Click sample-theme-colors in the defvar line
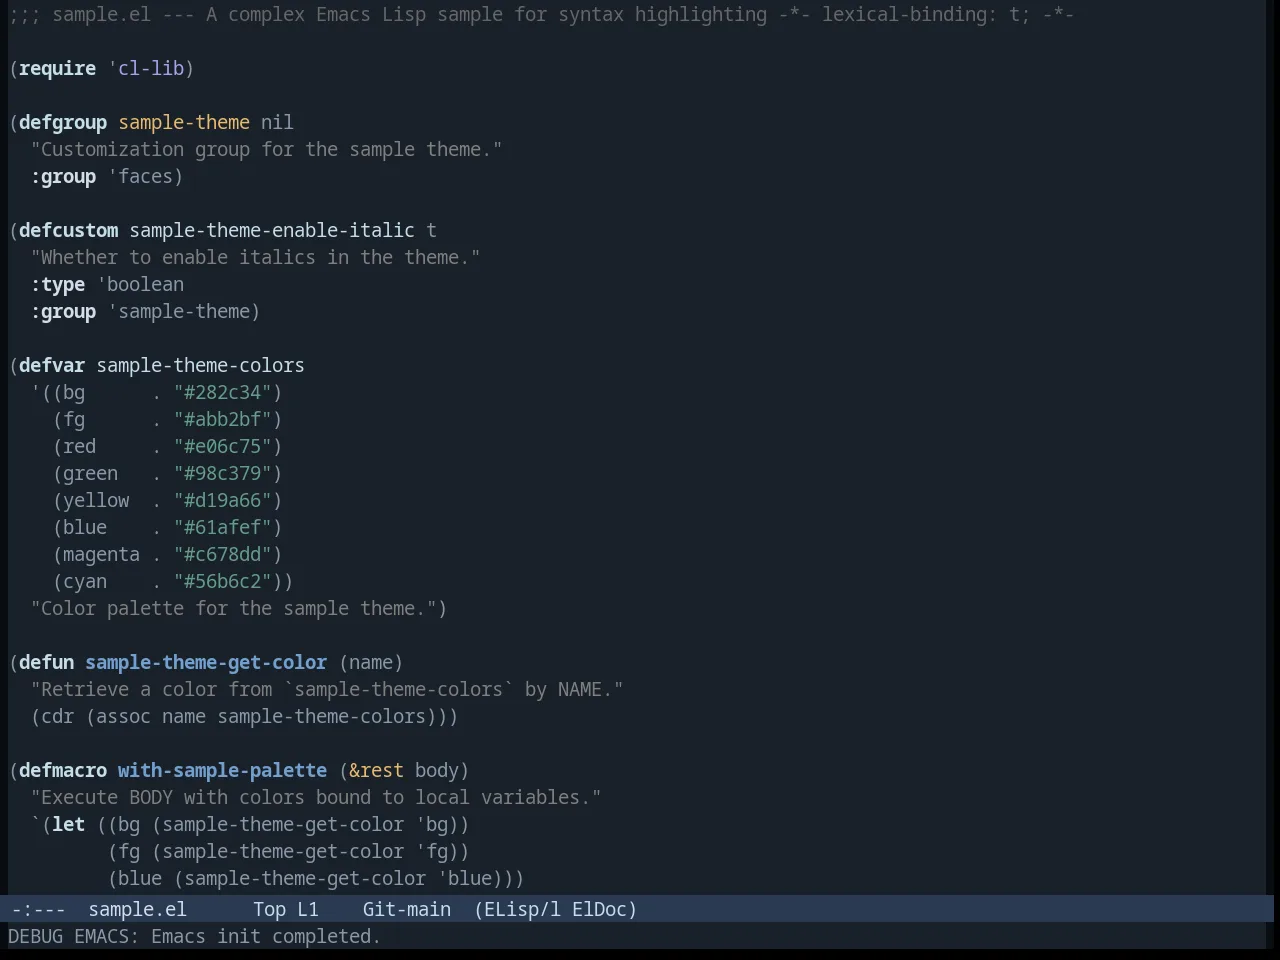1280x960 pixels. click(x=200, y=365)
